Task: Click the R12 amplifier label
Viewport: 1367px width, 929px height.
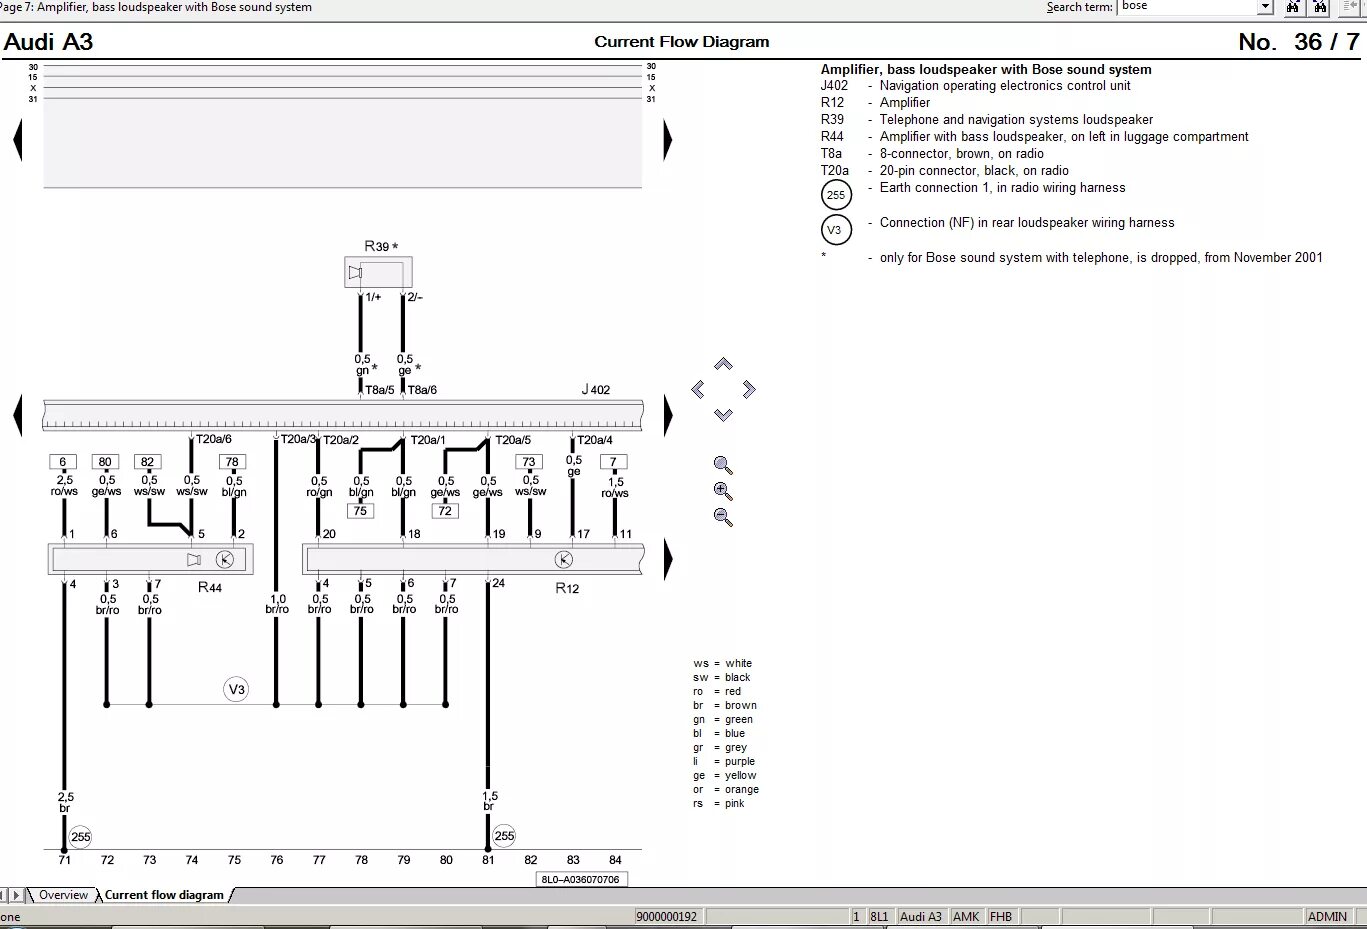Action: (567, 588)
